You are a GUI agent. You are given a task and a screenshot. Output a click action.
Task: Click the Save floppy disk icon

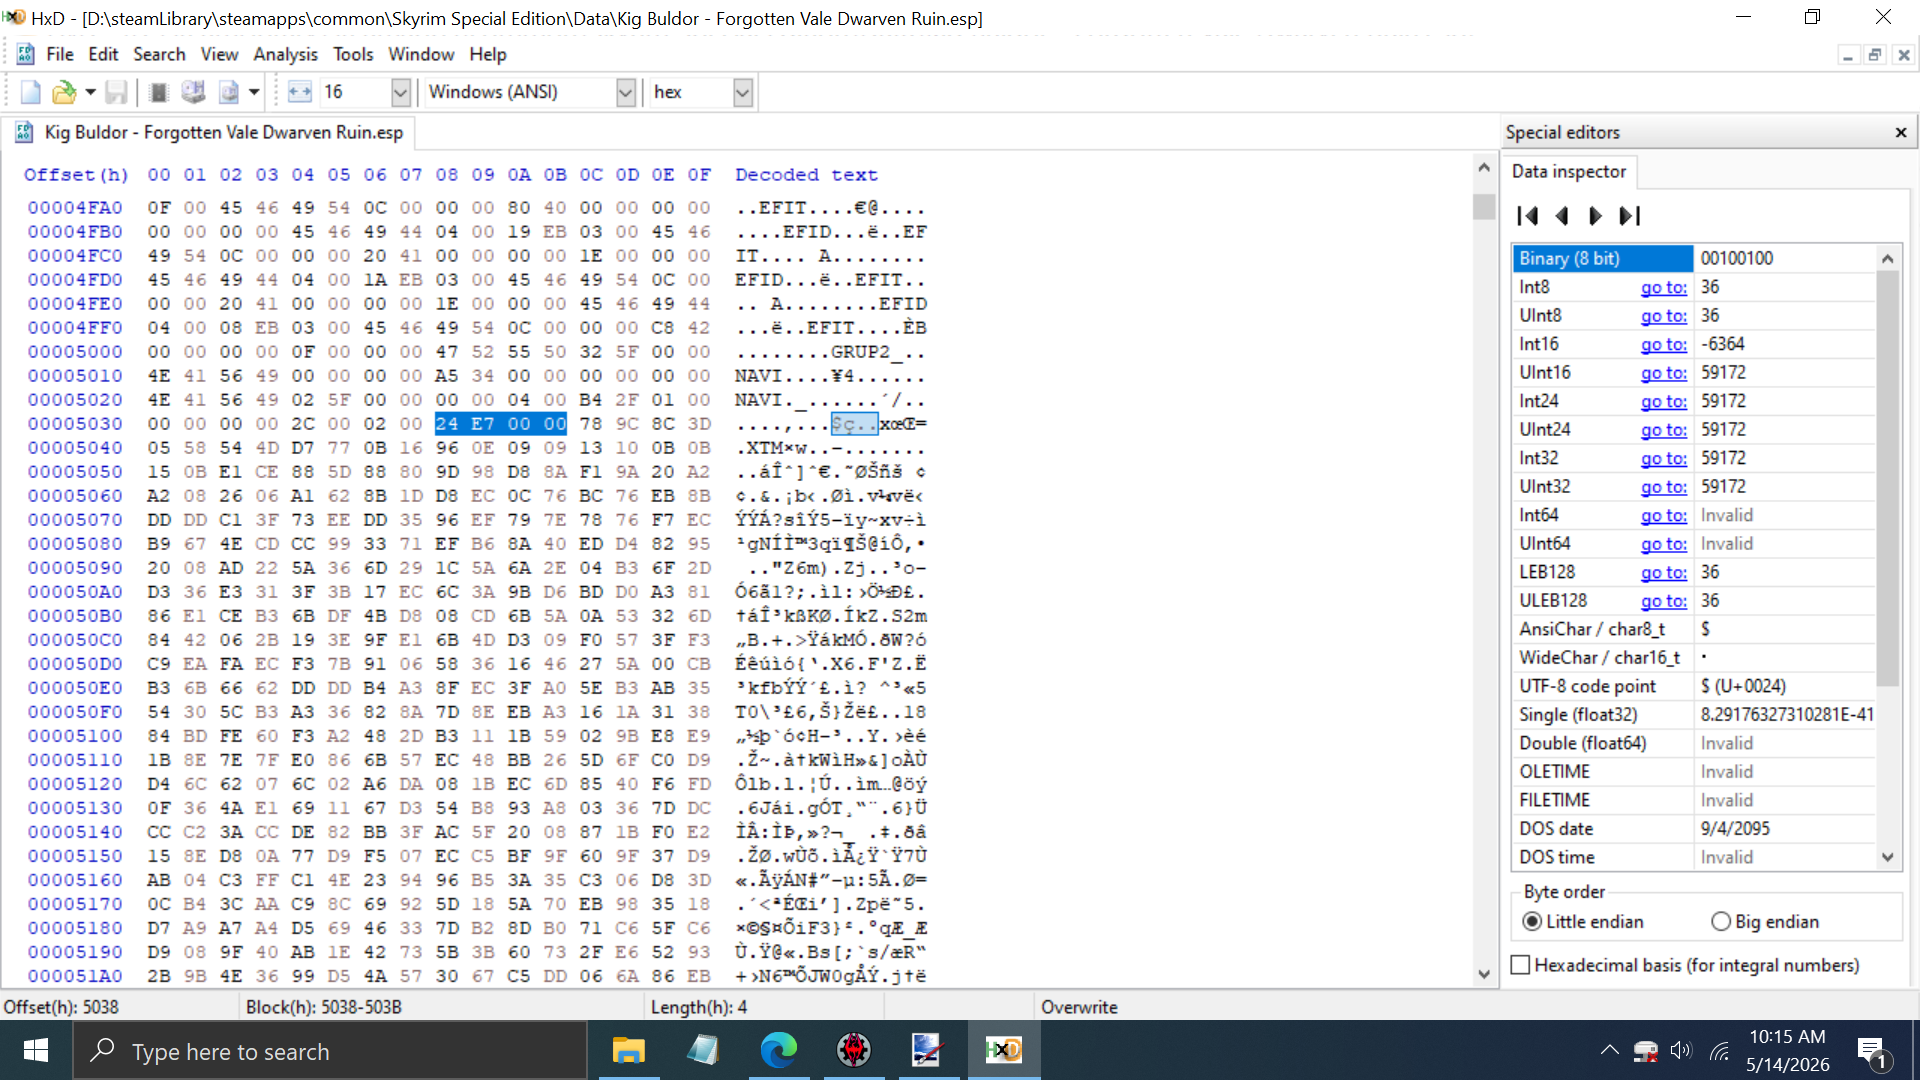[116, 92]
